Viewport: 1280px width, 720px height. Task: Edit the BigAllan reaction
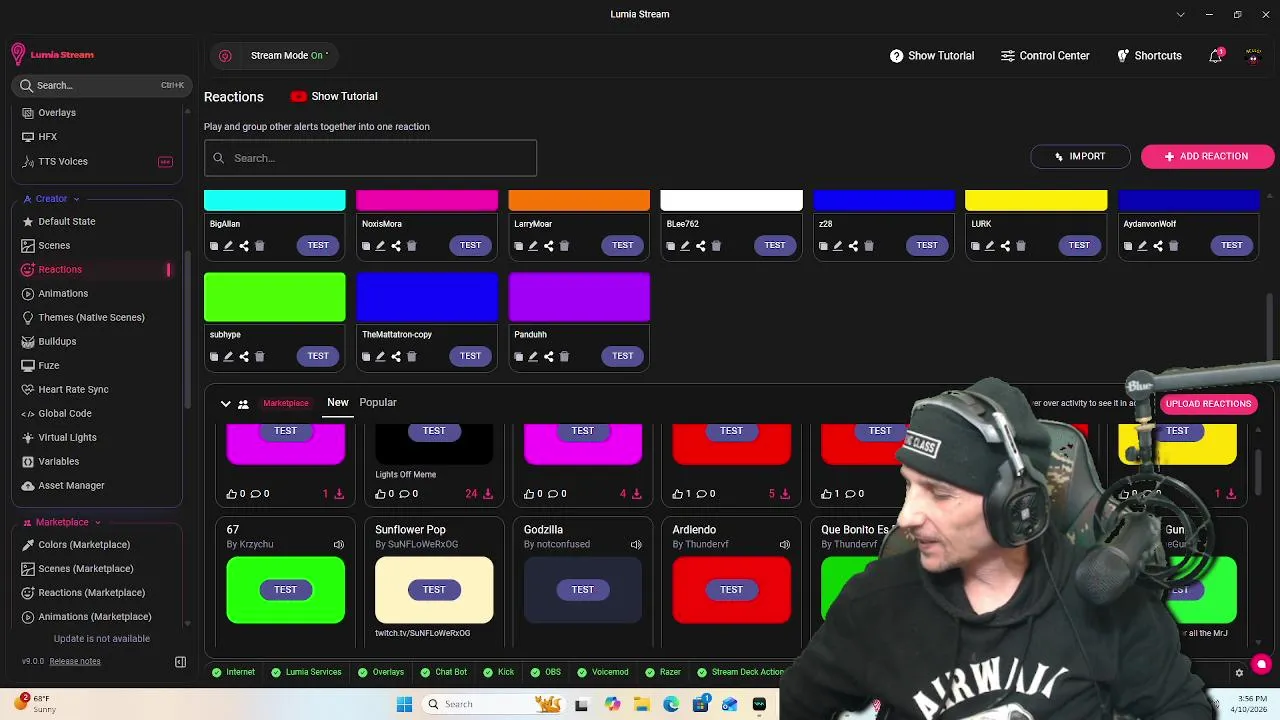[x=228, y=246]
